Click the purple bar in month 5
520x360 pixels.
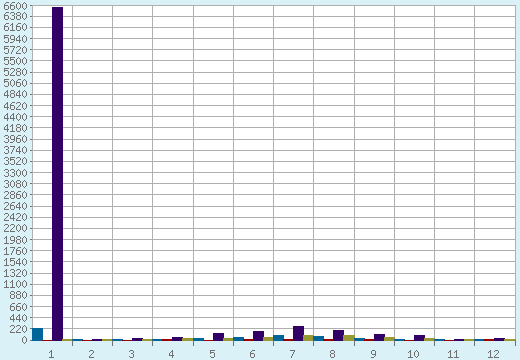pyautogui.click(x=218, y=337)
